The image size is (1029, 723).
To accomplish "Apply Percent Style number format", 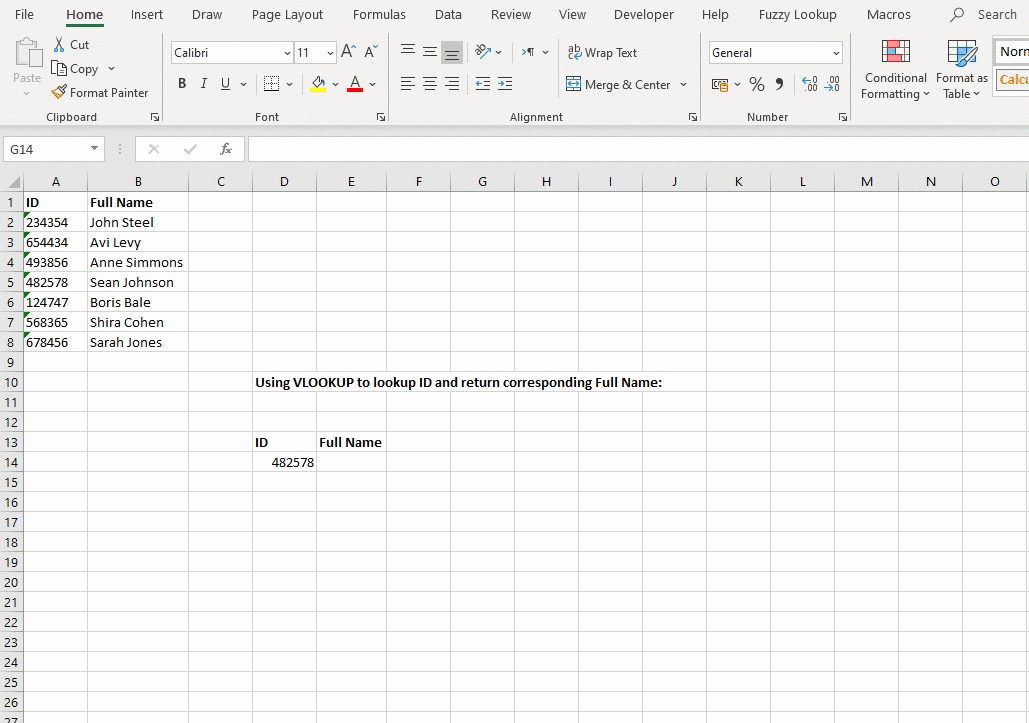I will coord(757,85).
